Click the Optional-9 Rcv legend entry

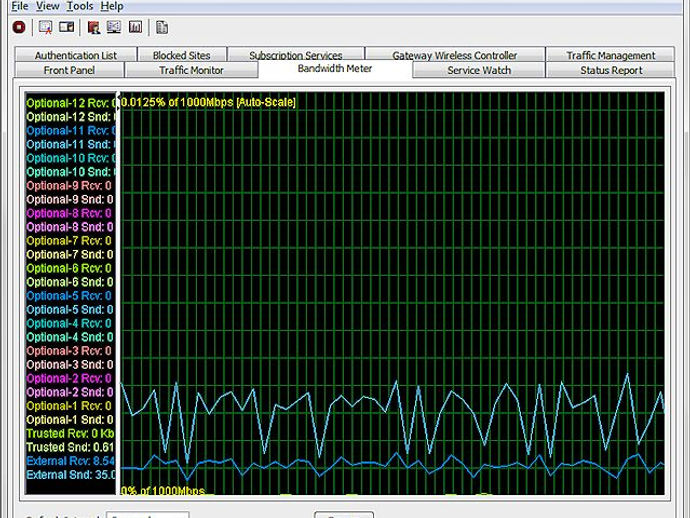69,186
